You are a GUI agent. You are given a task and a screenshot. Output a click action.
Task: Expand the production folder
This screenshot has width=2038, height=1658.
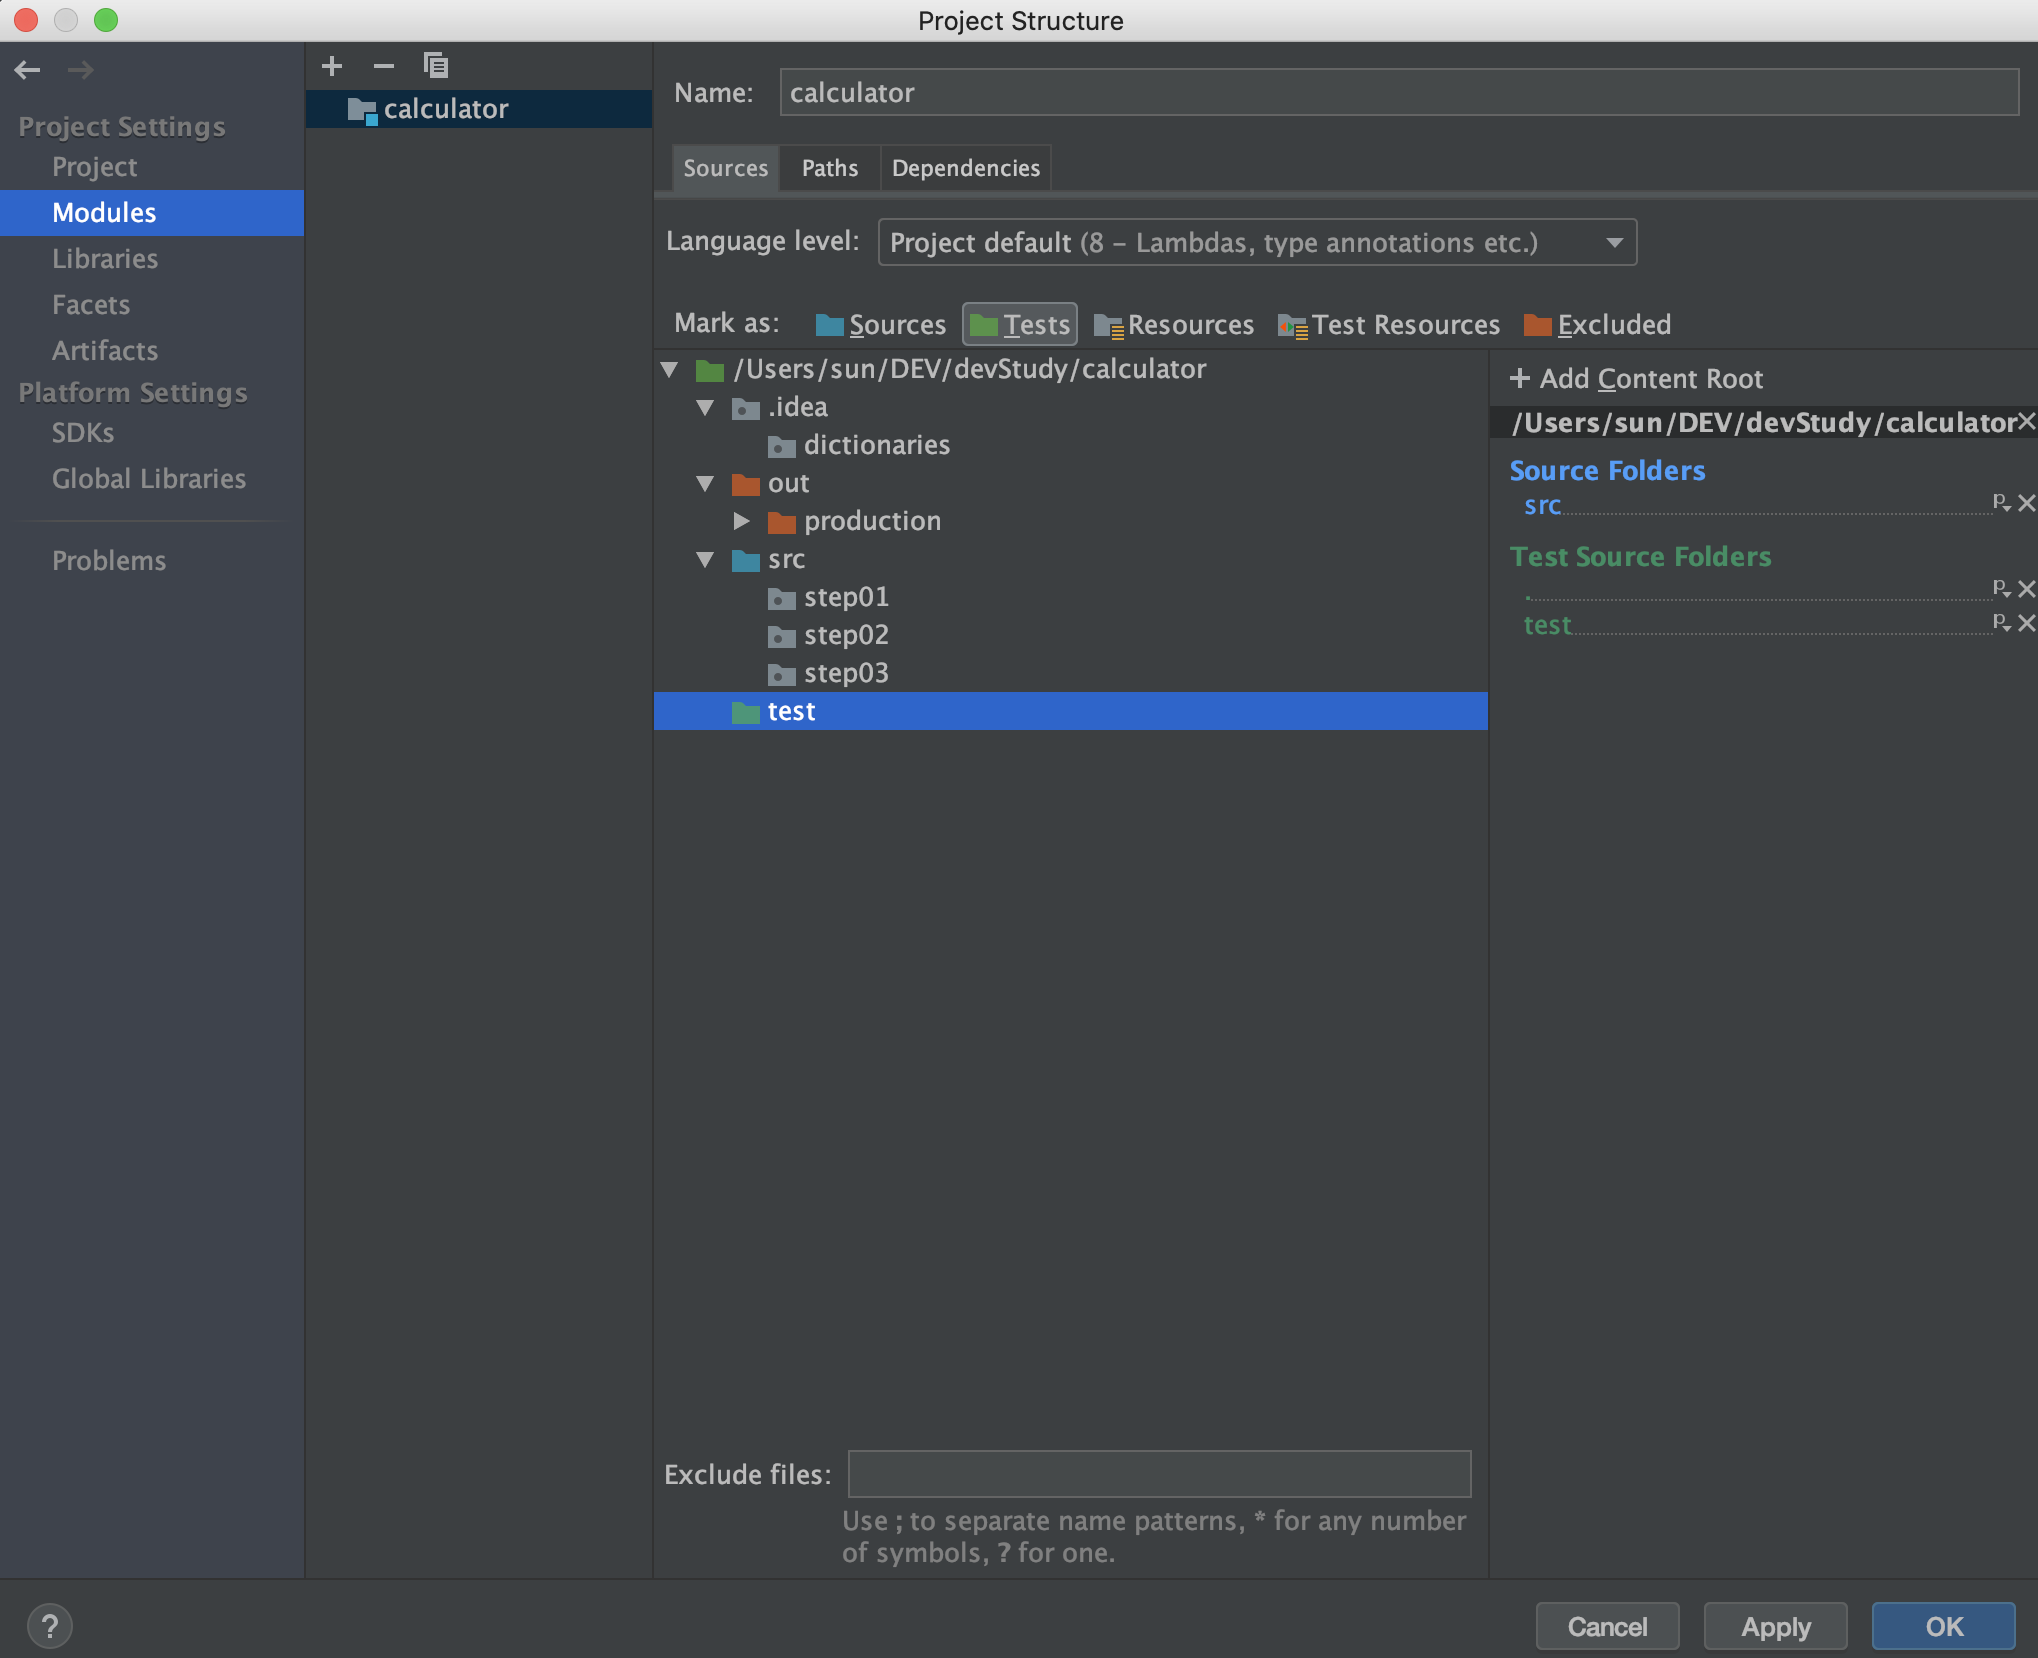(x=741, y=521)
